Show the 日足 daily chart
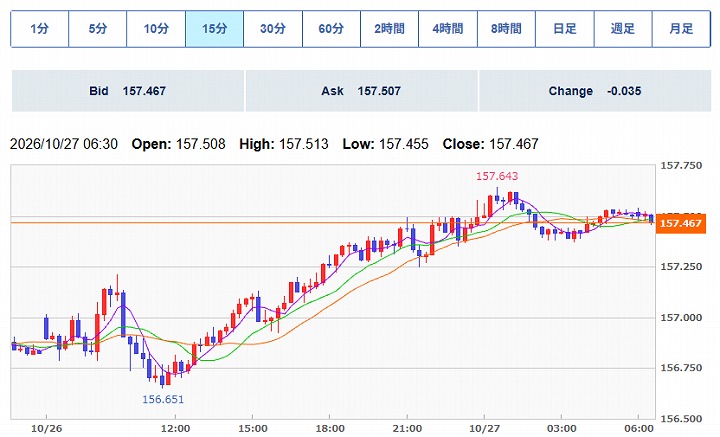The height and width of the screenshot is (437, 720). (x=564, y=29)
